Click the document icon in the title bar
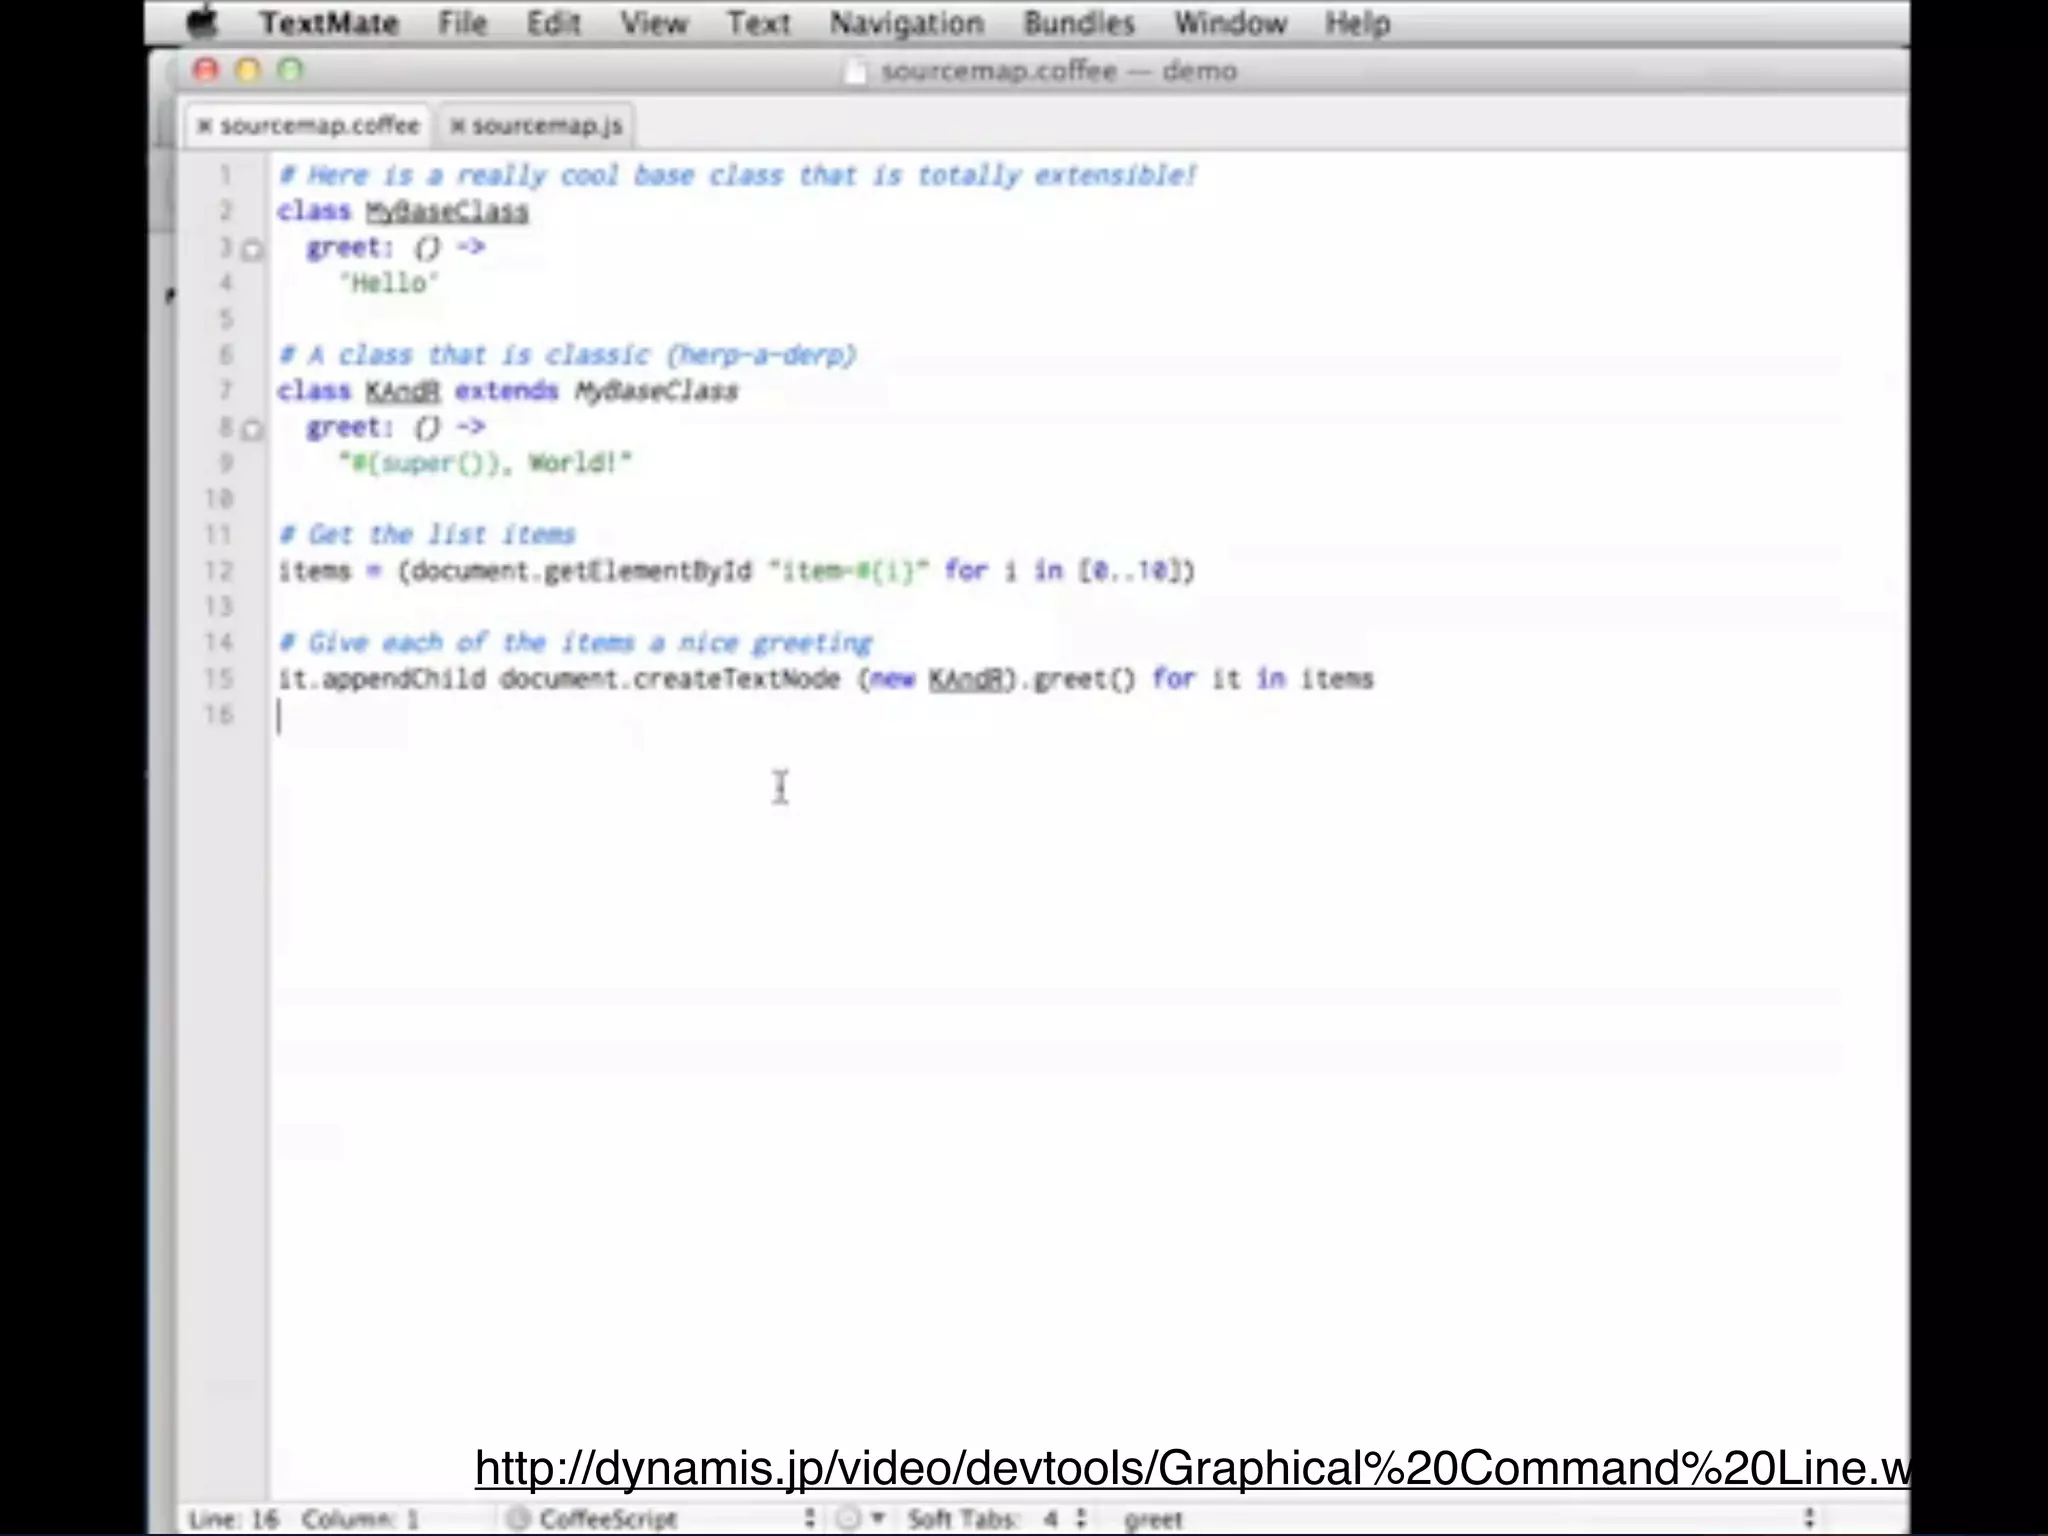 [856, 72]
